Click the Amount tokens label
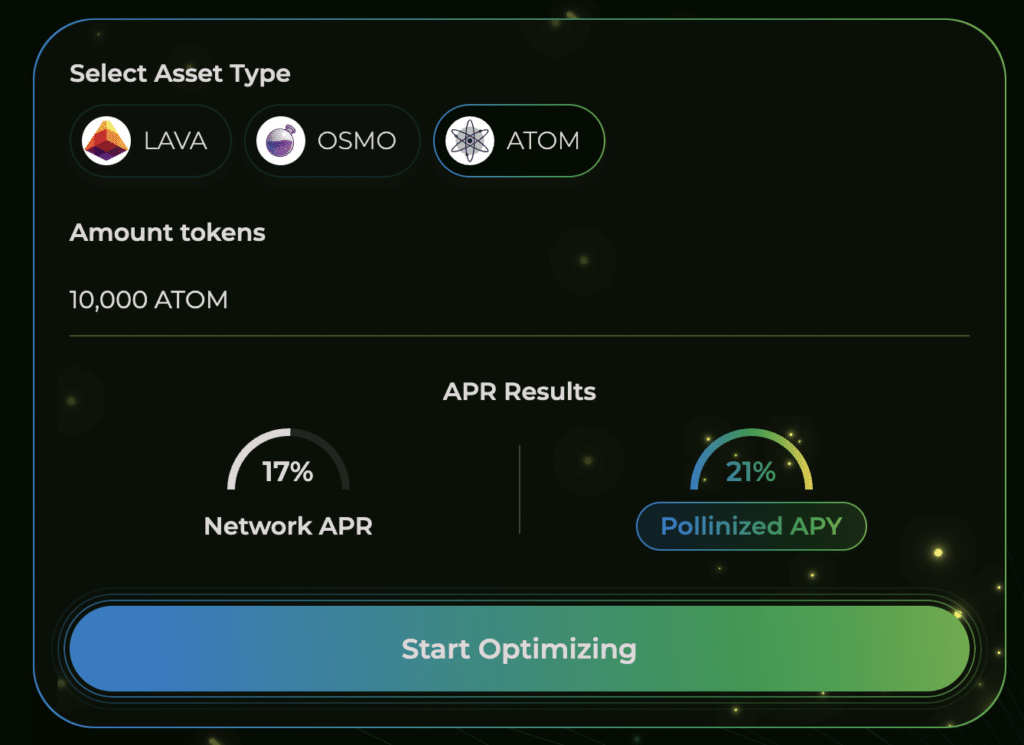1024x745 pixels. coord(166,233)
